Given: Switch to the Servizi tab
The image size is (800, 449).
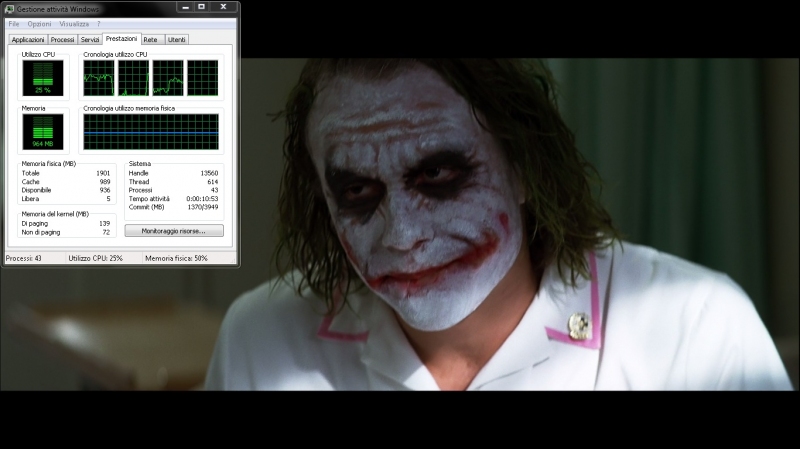Looking at the screenshot, I should pyautogui.click(x=90, y=40).
